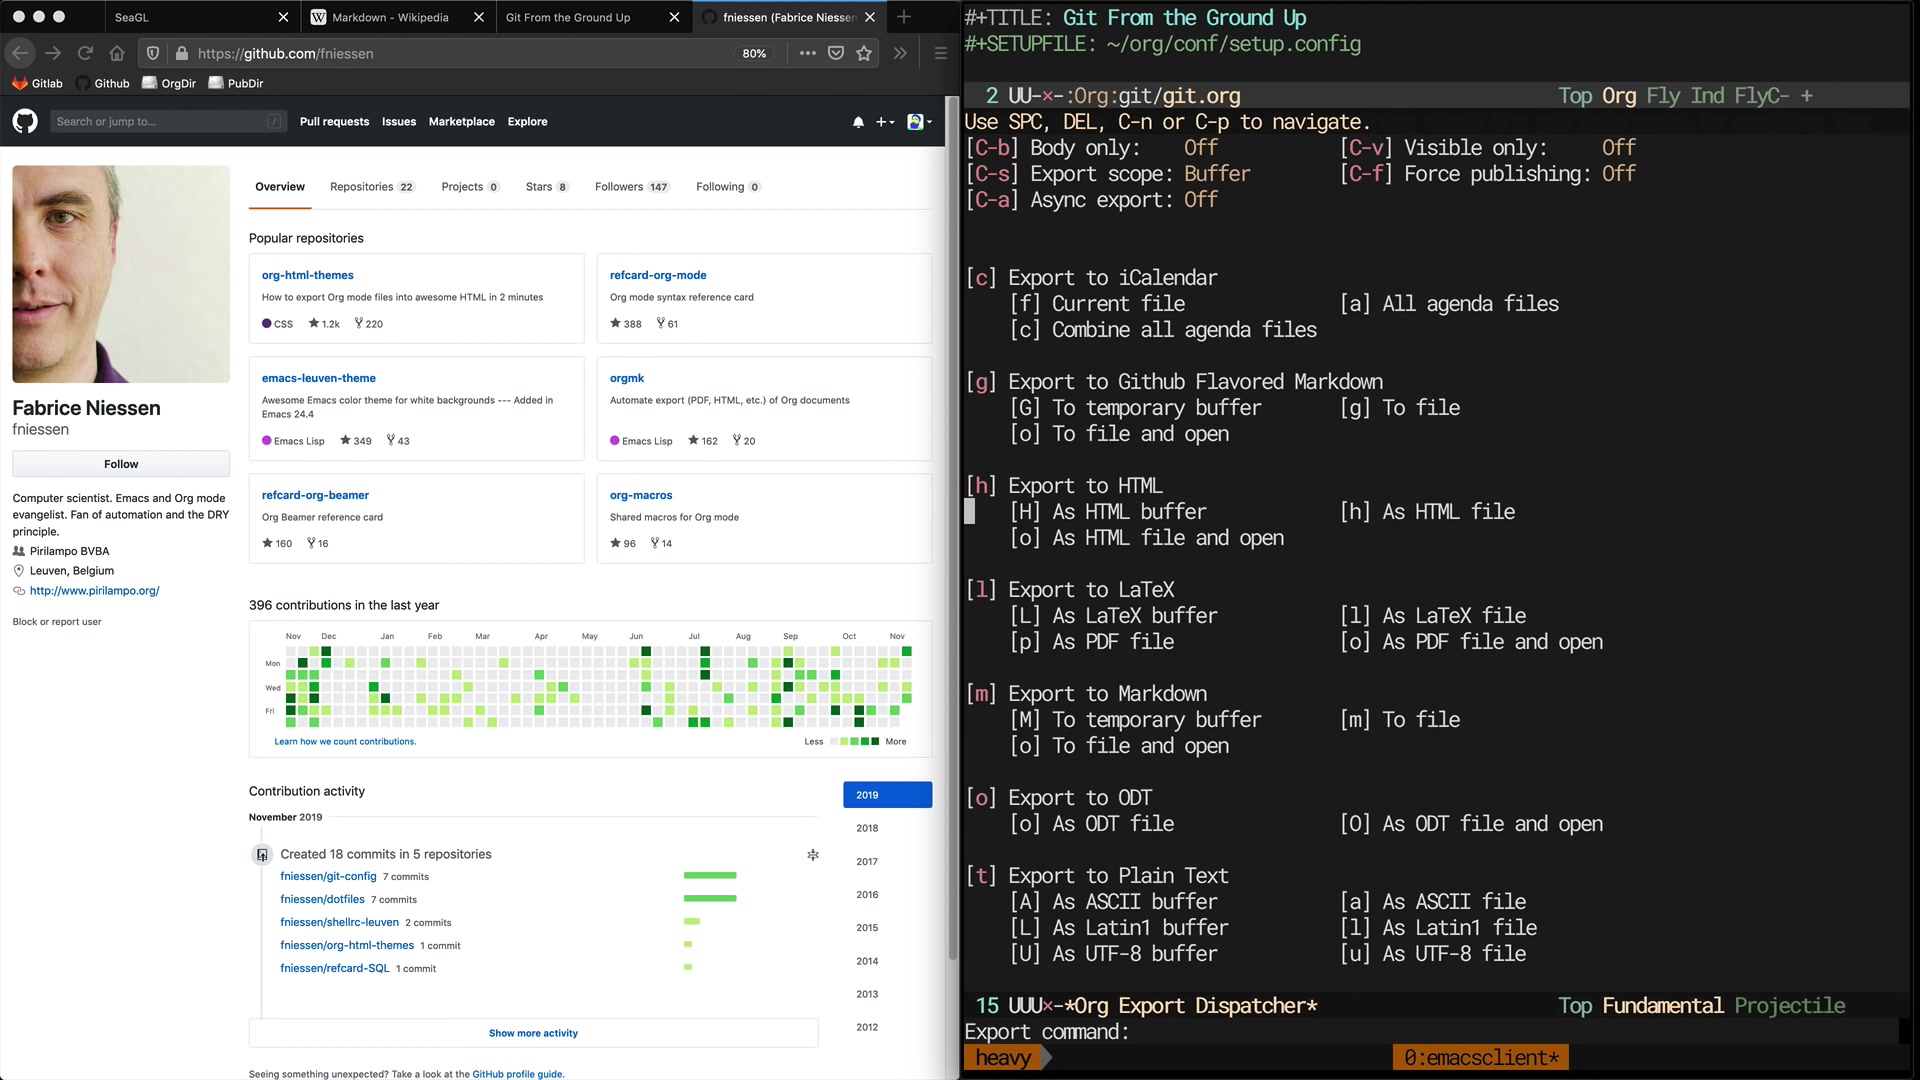Click the 80% zoom level indicator
This screenshot has width=1920, height=1080.
pos(754,53)
